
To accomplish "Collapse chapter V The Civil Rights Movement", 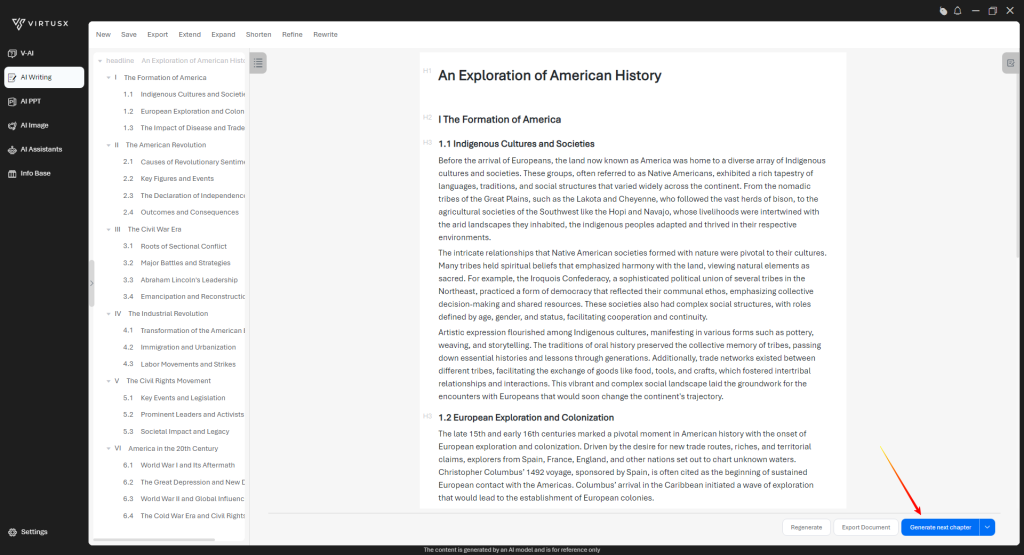I will (108, 381).
